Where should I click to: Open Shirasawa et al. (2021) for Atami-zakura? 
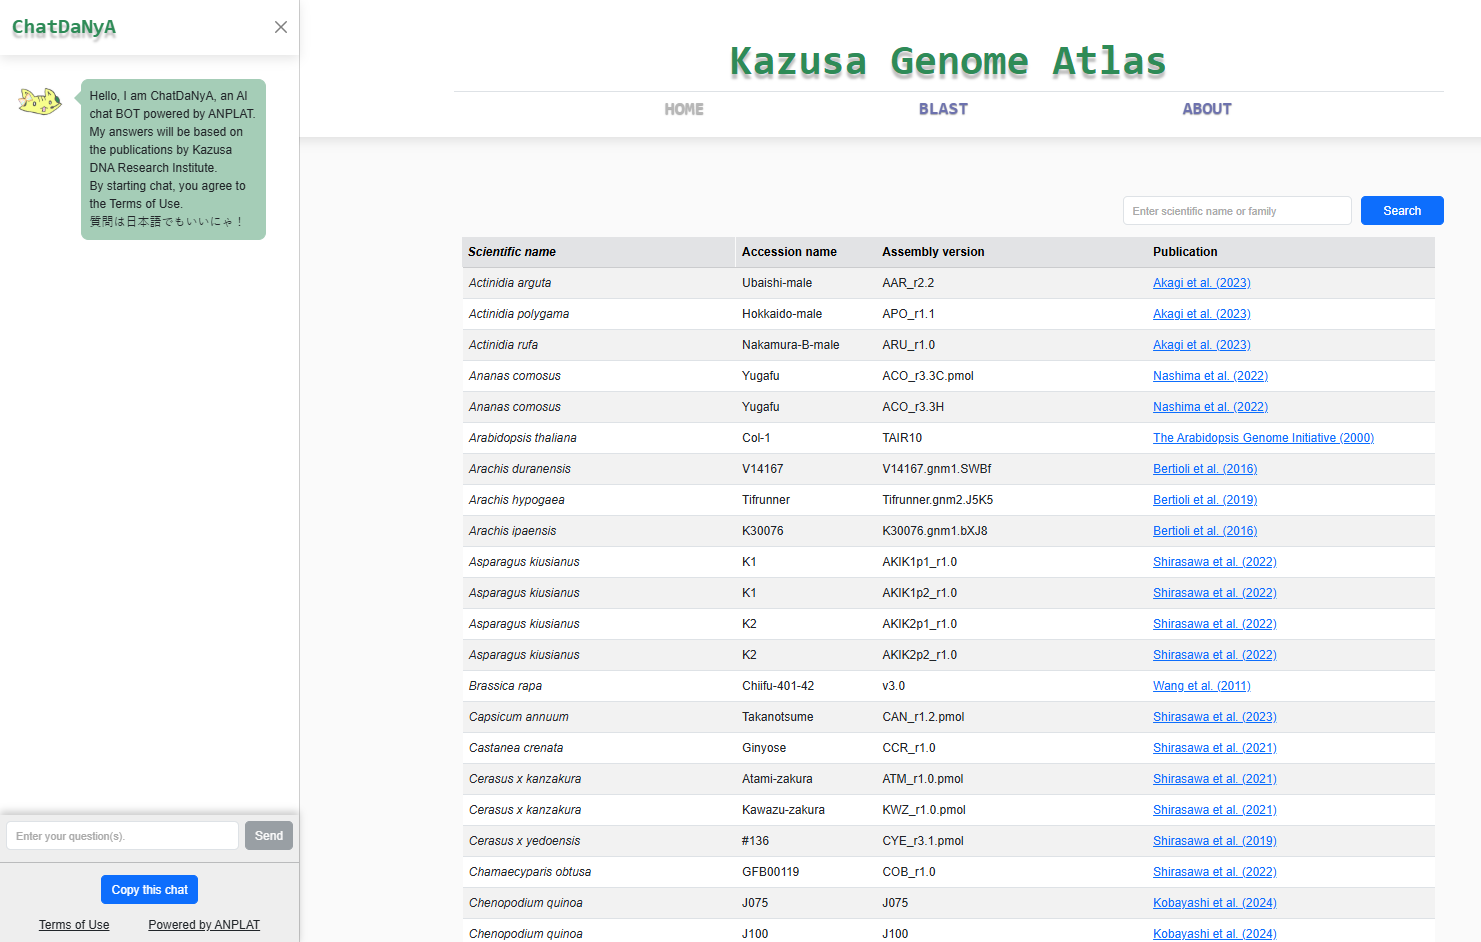[1215, 779]
